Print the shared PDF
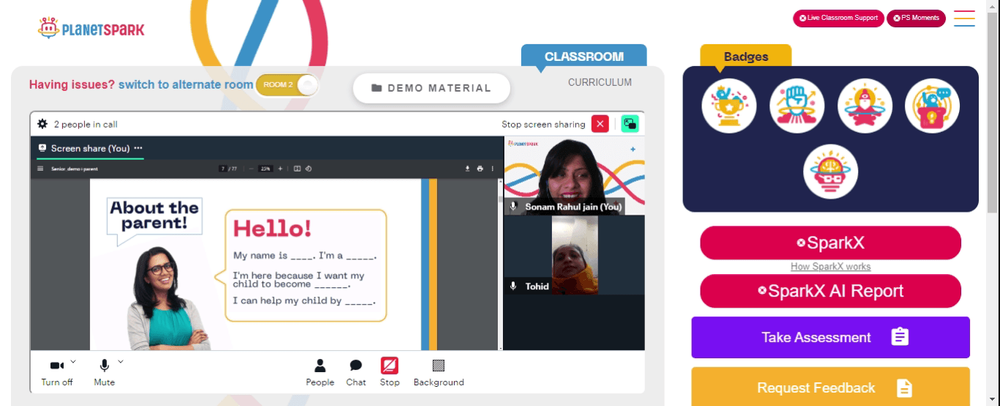The width and height of the screenshot is (1000, 406). point(480,169)
